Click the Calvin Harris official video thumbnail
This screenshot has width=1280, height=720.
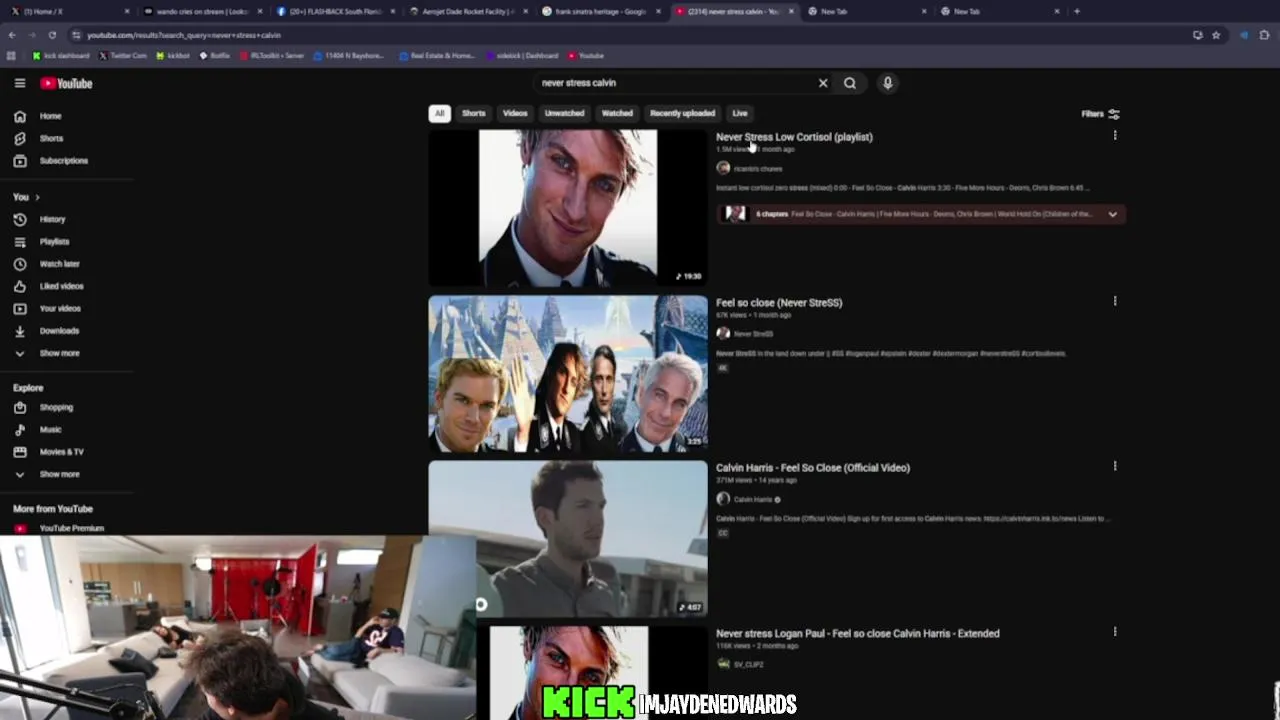568,539
